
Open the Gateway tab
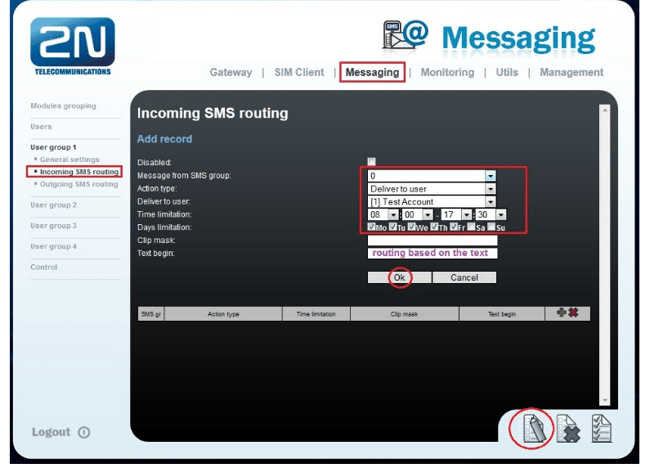pyautogui.click(x=230, y=73)
